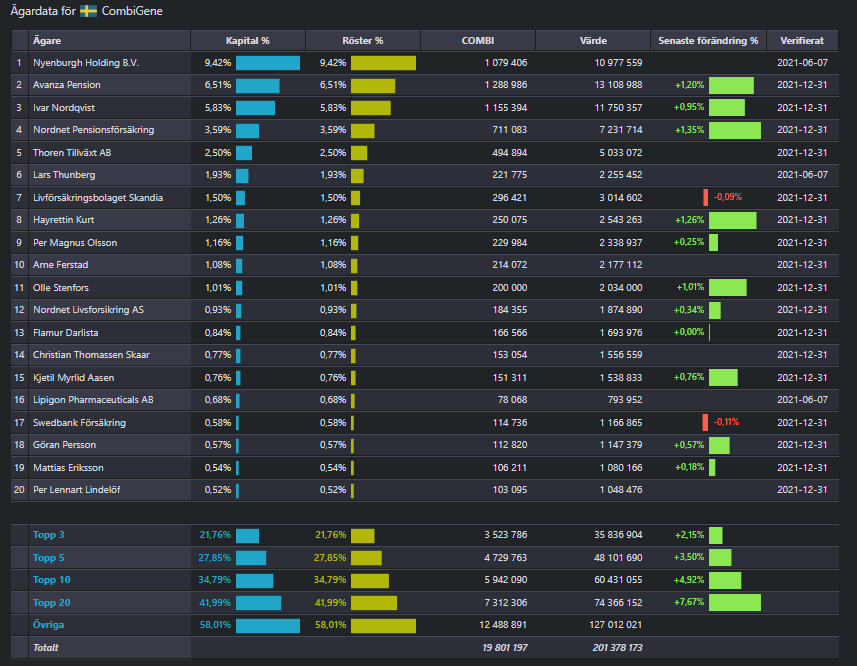This screenshot has height=666, width=857.
Task: Click the green change bar for Nordnet Pensionsförsäkring
Action: click(x=735, y=130)
